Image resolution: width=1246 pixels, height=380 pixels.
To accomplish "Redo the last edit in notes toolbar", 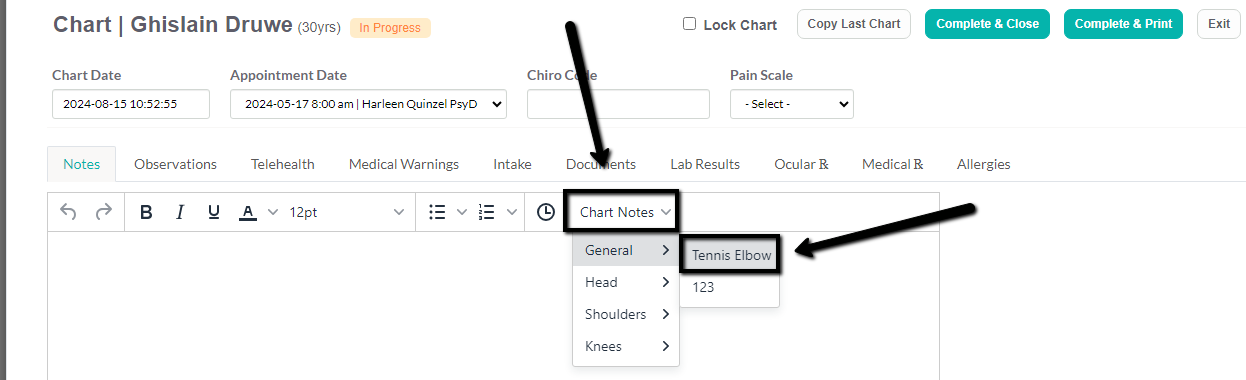I will [x=103, y=212].
